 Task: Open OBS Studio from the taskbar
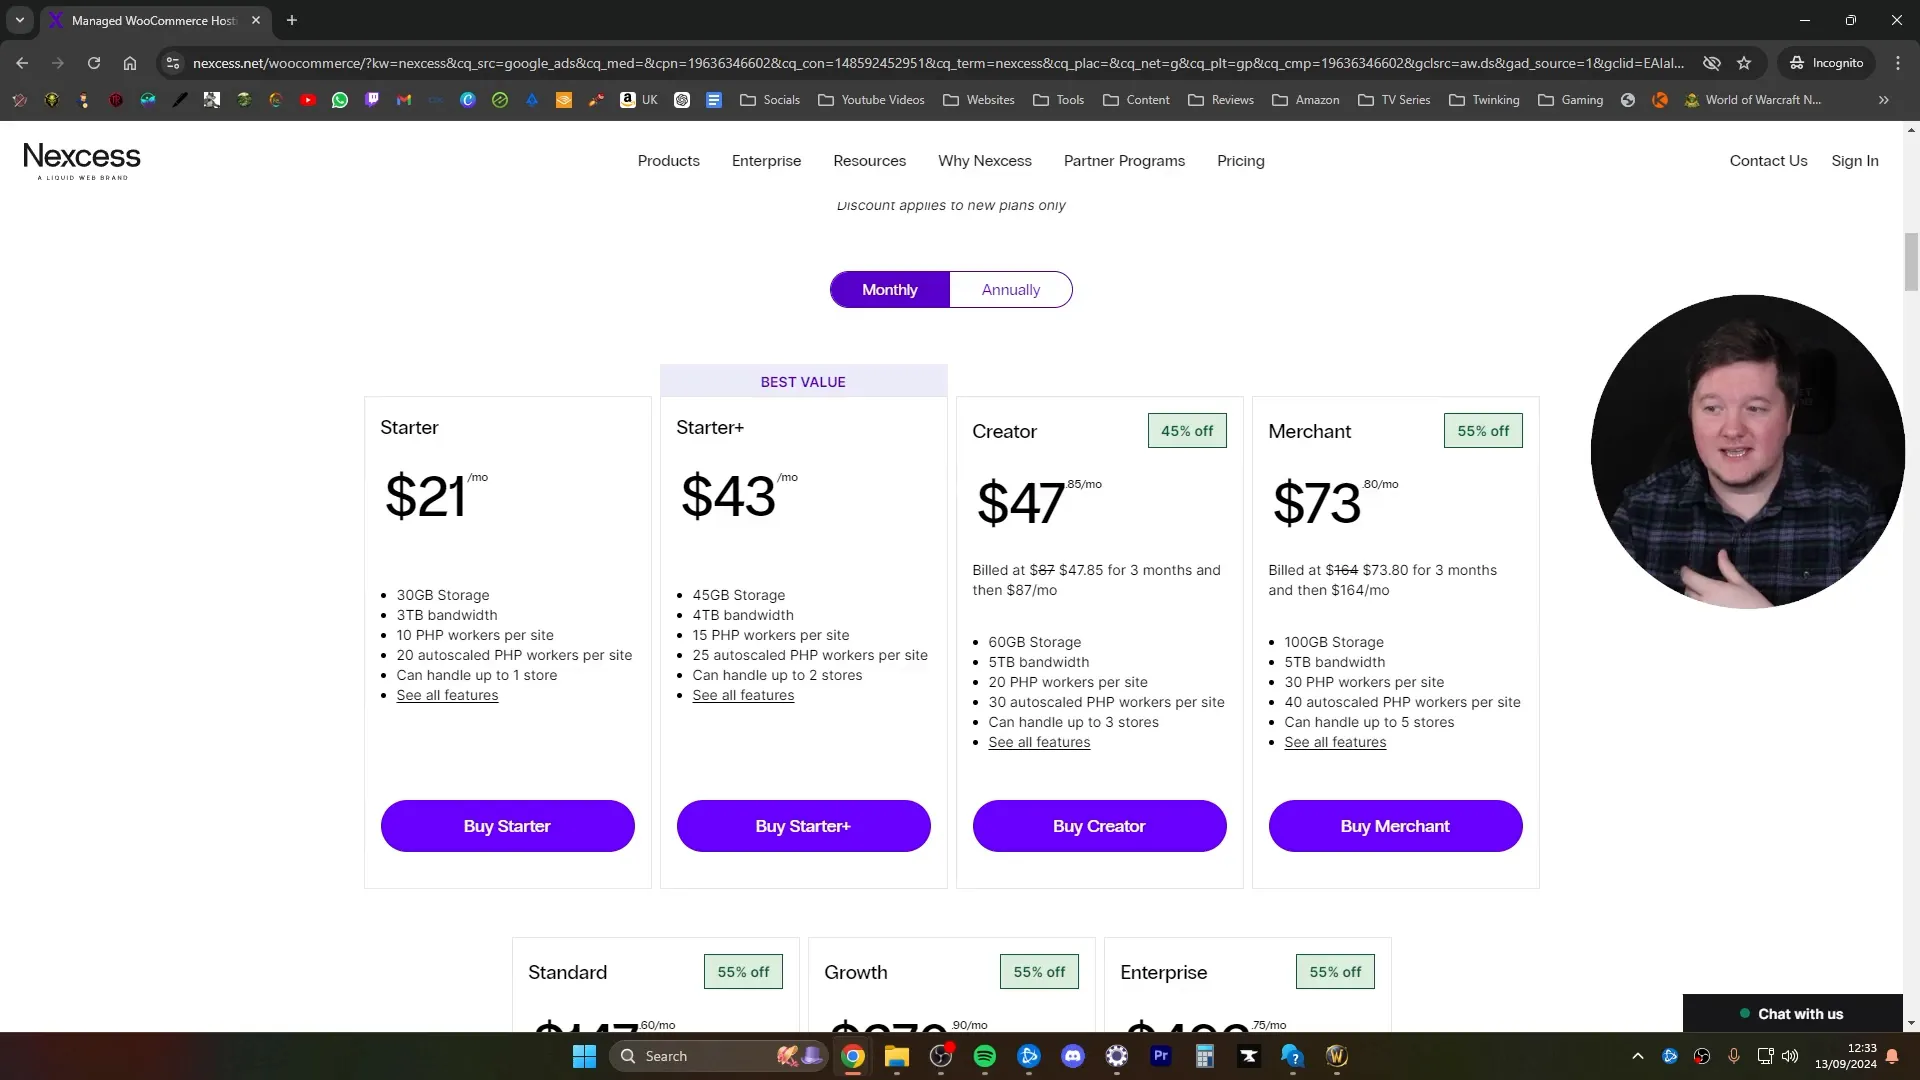pos(941,1056)
